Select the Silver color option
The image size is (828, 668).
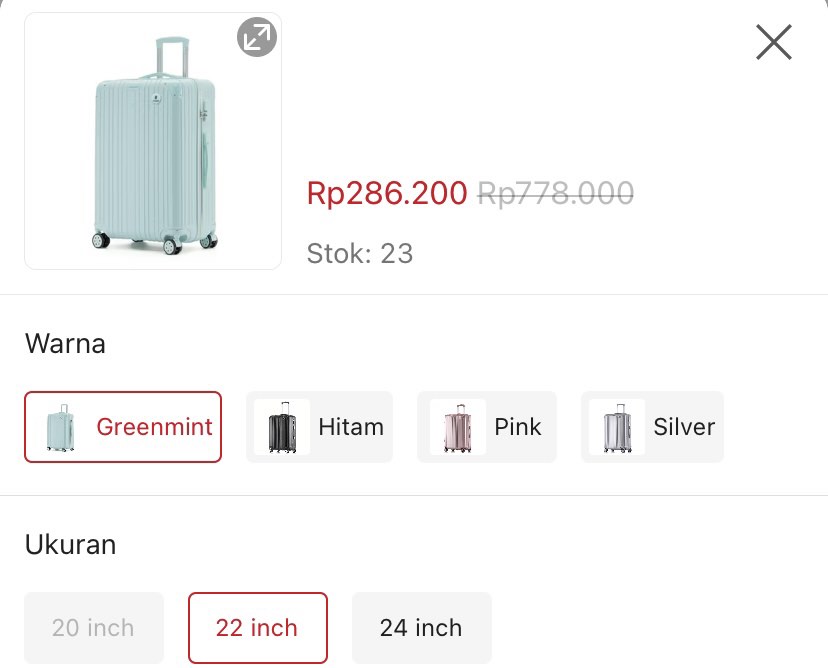[x=652, y=427]
